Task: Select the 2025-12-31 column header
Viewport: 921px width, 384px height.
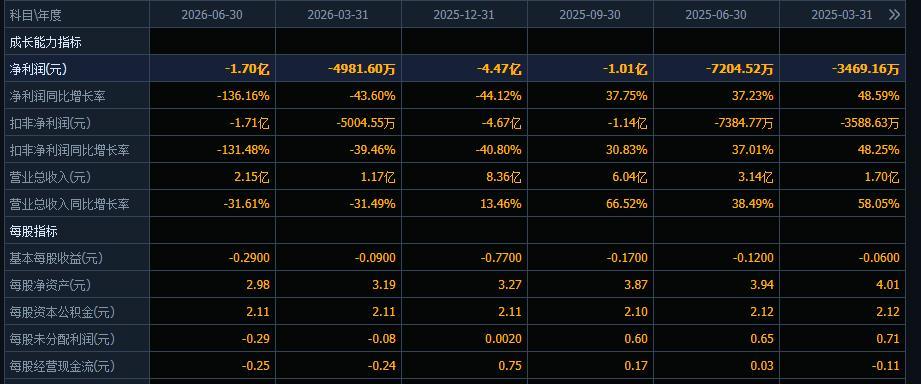Action: point(464,15)
